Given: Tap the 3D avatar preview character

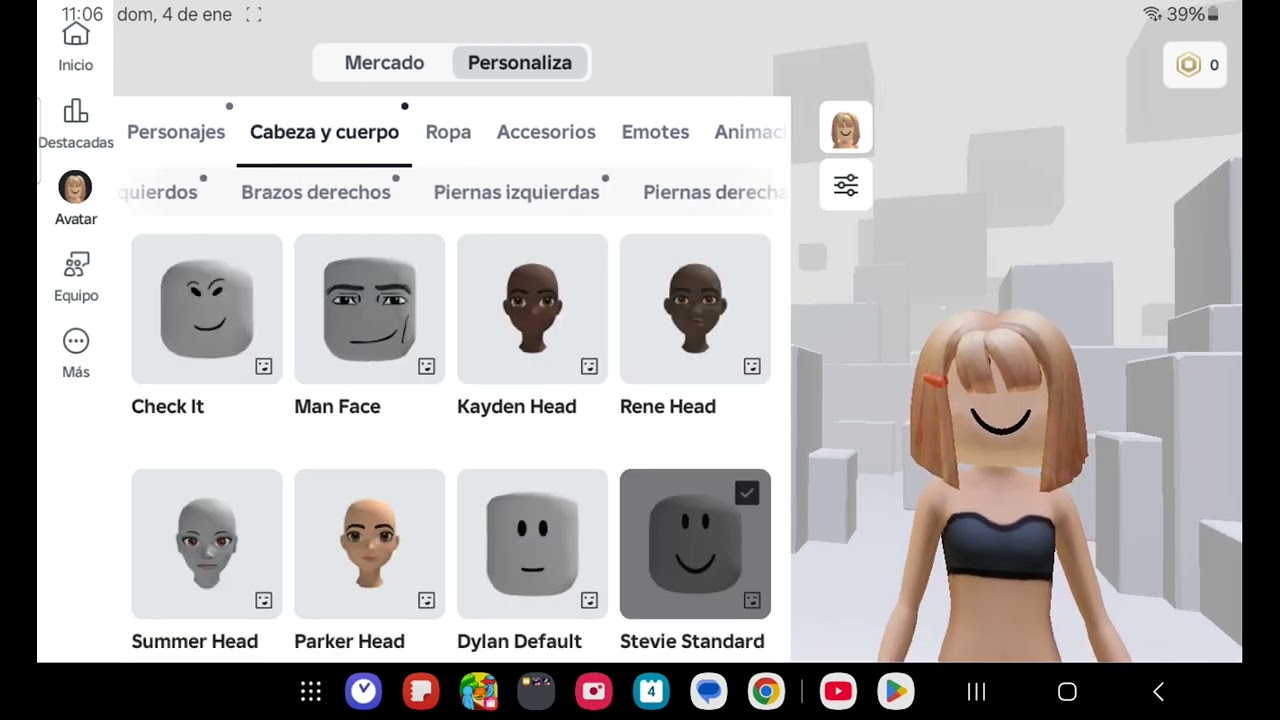Looking at the screenshot, I should [998, 485].
